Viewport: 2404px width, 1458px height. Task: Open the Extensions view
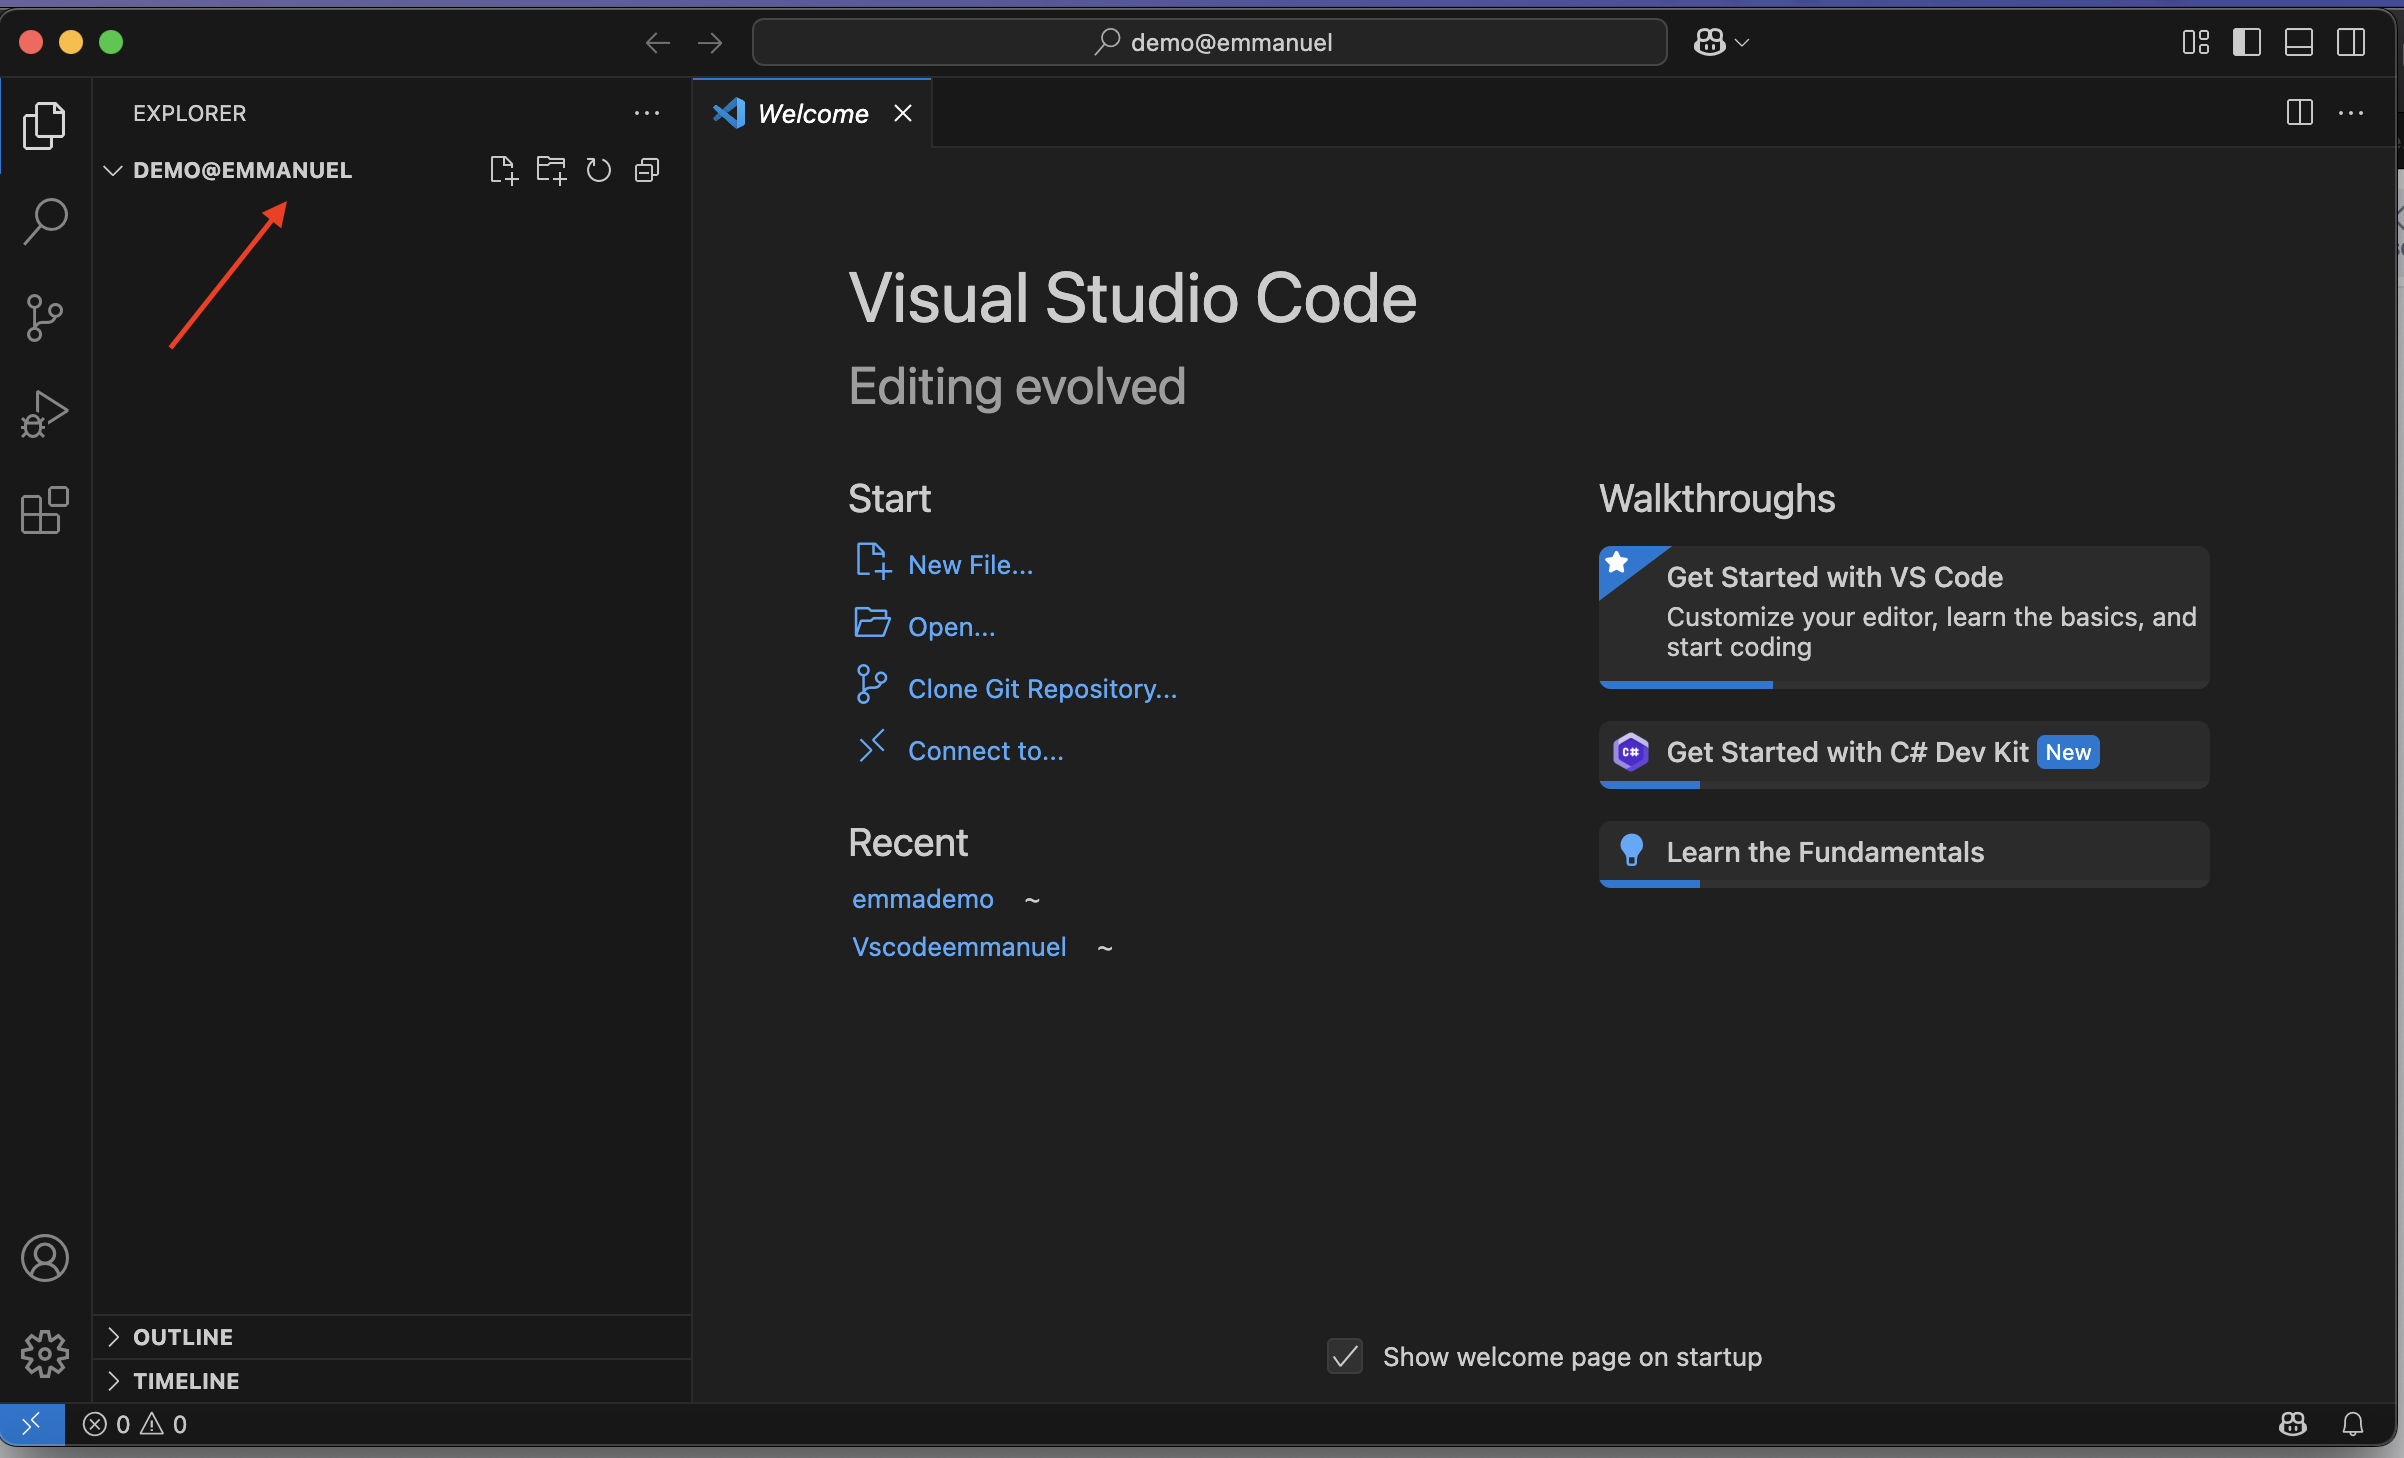(x=45, y=510)
